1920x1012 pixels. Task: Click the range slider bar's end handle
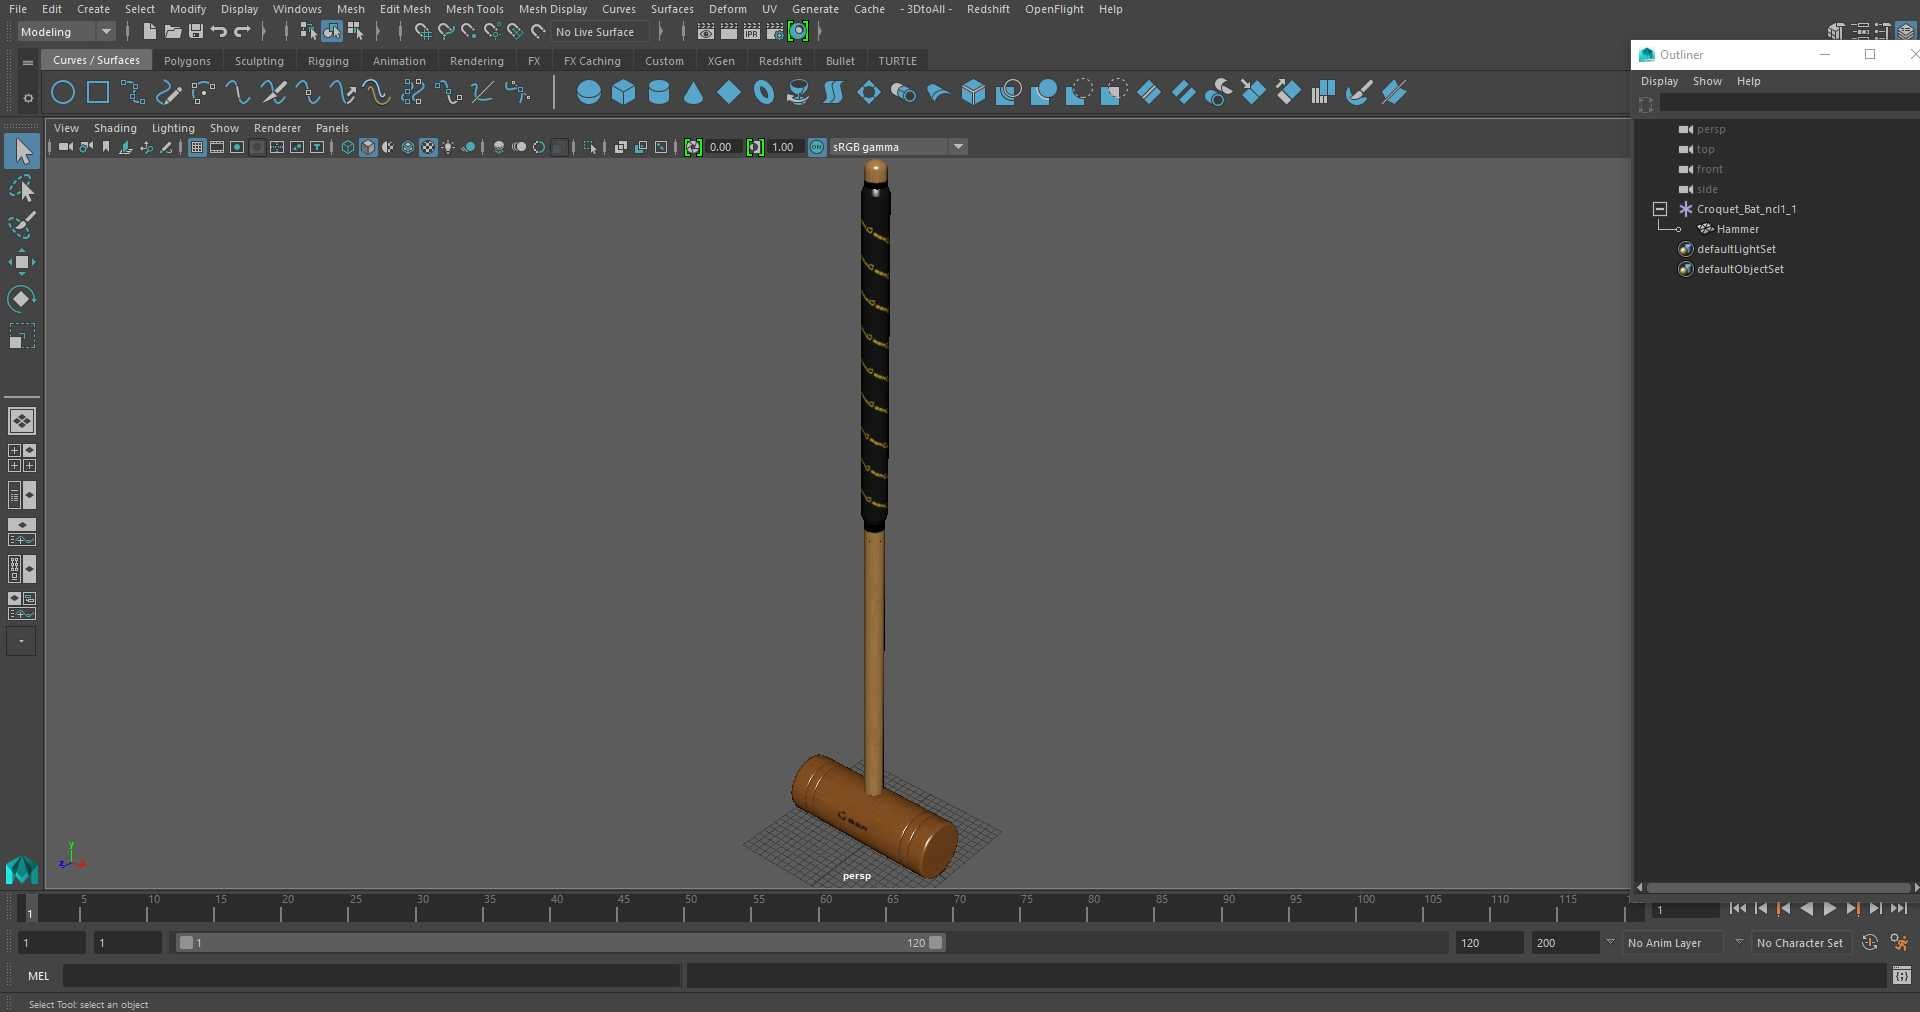click(x=936, y=943)
